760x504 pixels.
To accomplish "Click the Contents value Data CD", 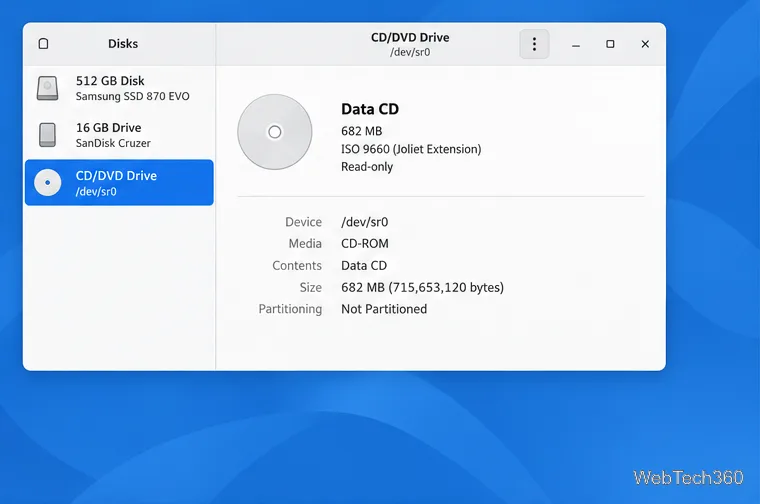I will pos(364,266).
